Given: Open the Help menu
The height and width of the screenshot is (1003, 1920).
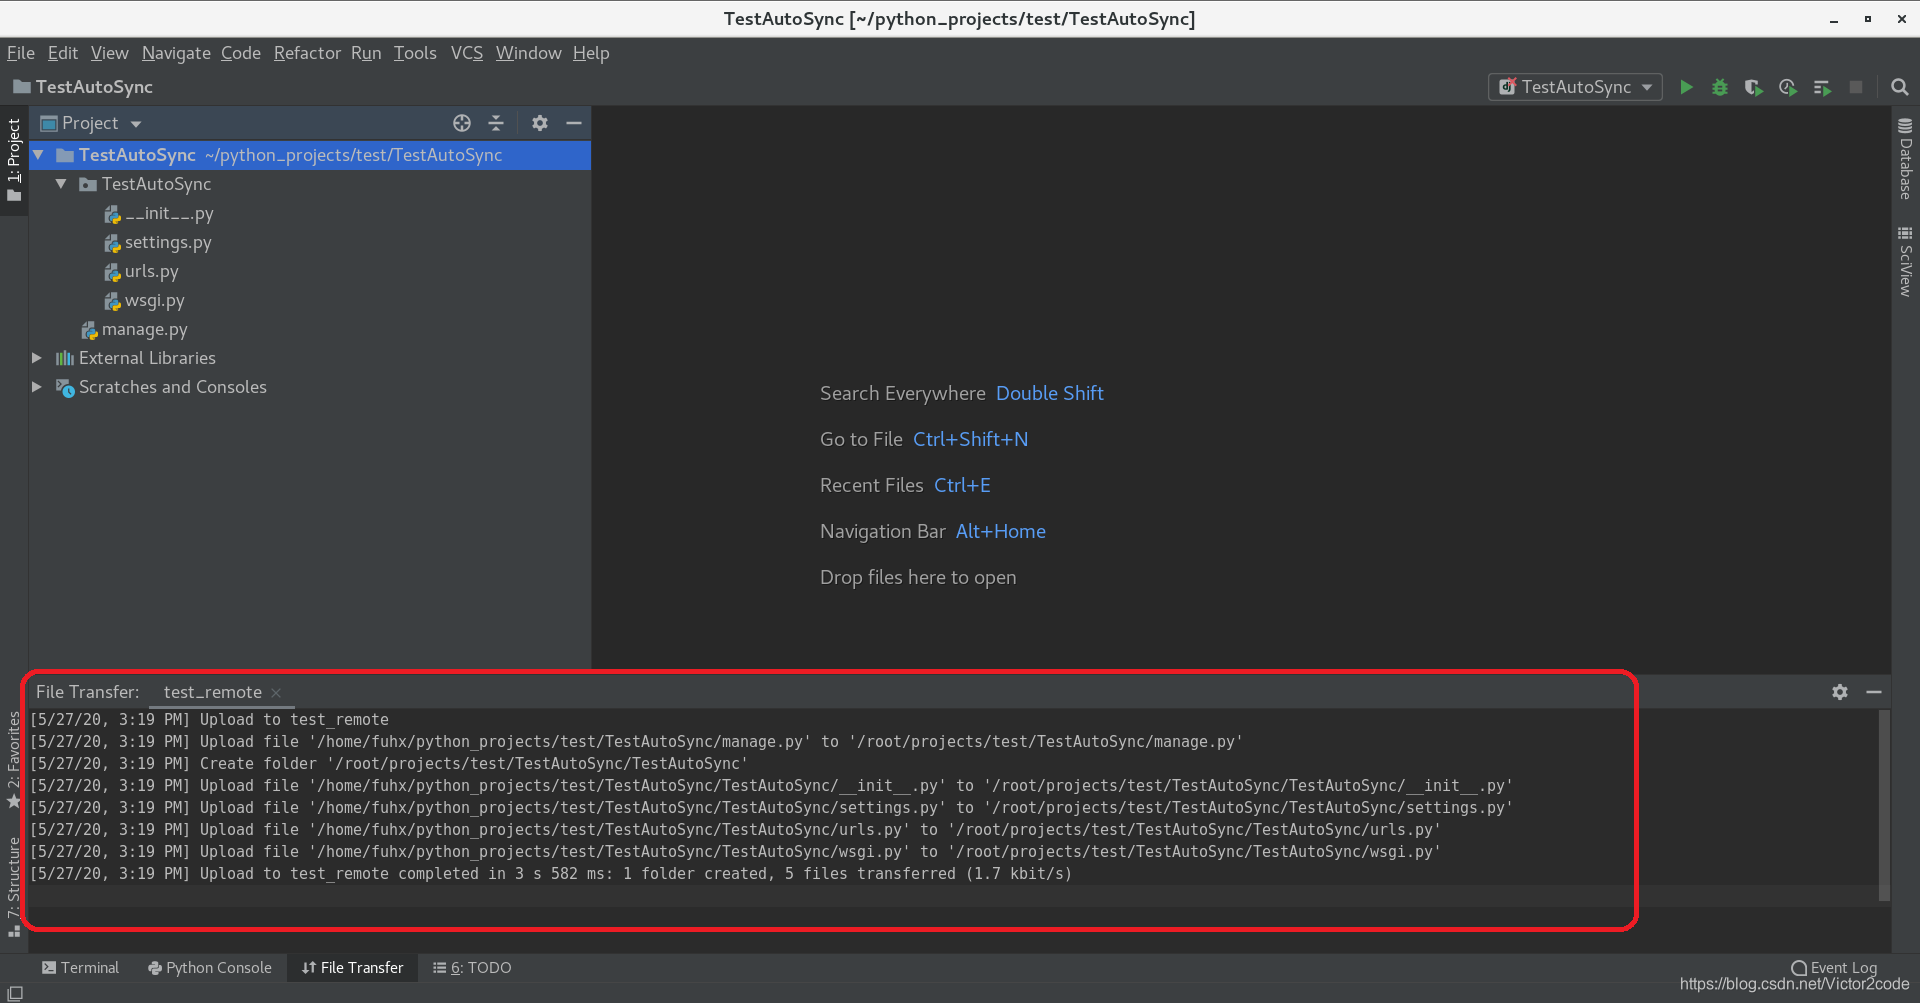Looking at the screenshot, I should pos(591,53).
